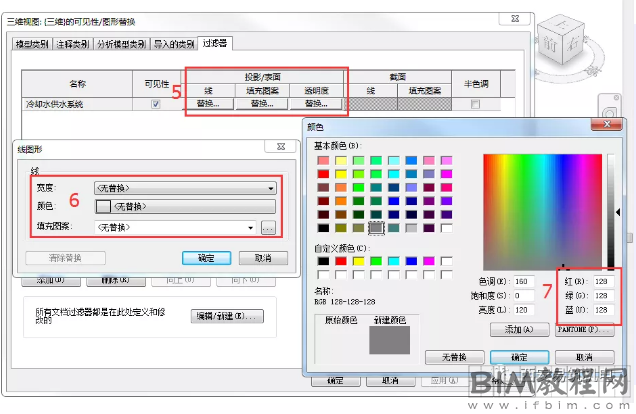Viewport: 636px width, 414px height.
Task: Click the 编辑/新建 button
Action: (x=227, y=316)
